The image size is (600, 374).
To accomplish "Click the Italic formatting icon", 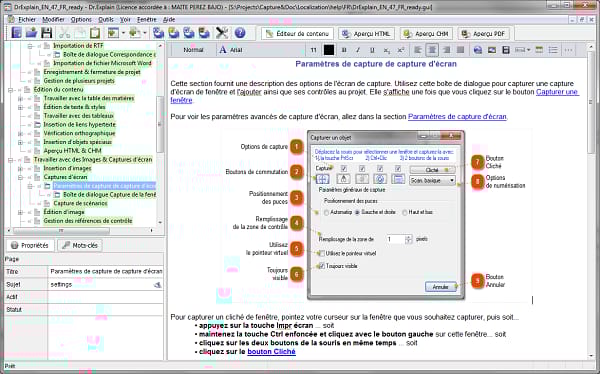I will (358, 50).
